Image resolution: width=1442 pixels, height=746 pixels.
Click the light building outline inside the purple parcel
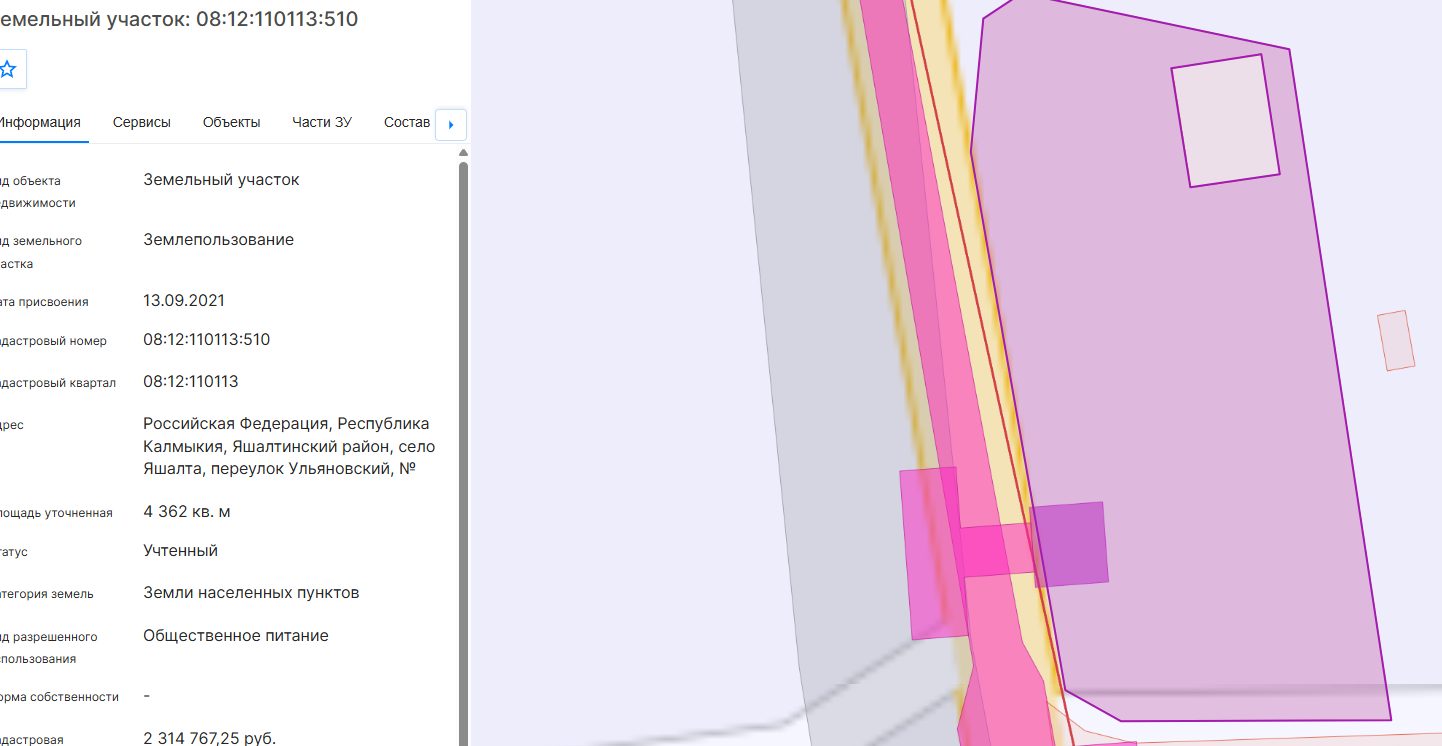[x=1225, y=120]
